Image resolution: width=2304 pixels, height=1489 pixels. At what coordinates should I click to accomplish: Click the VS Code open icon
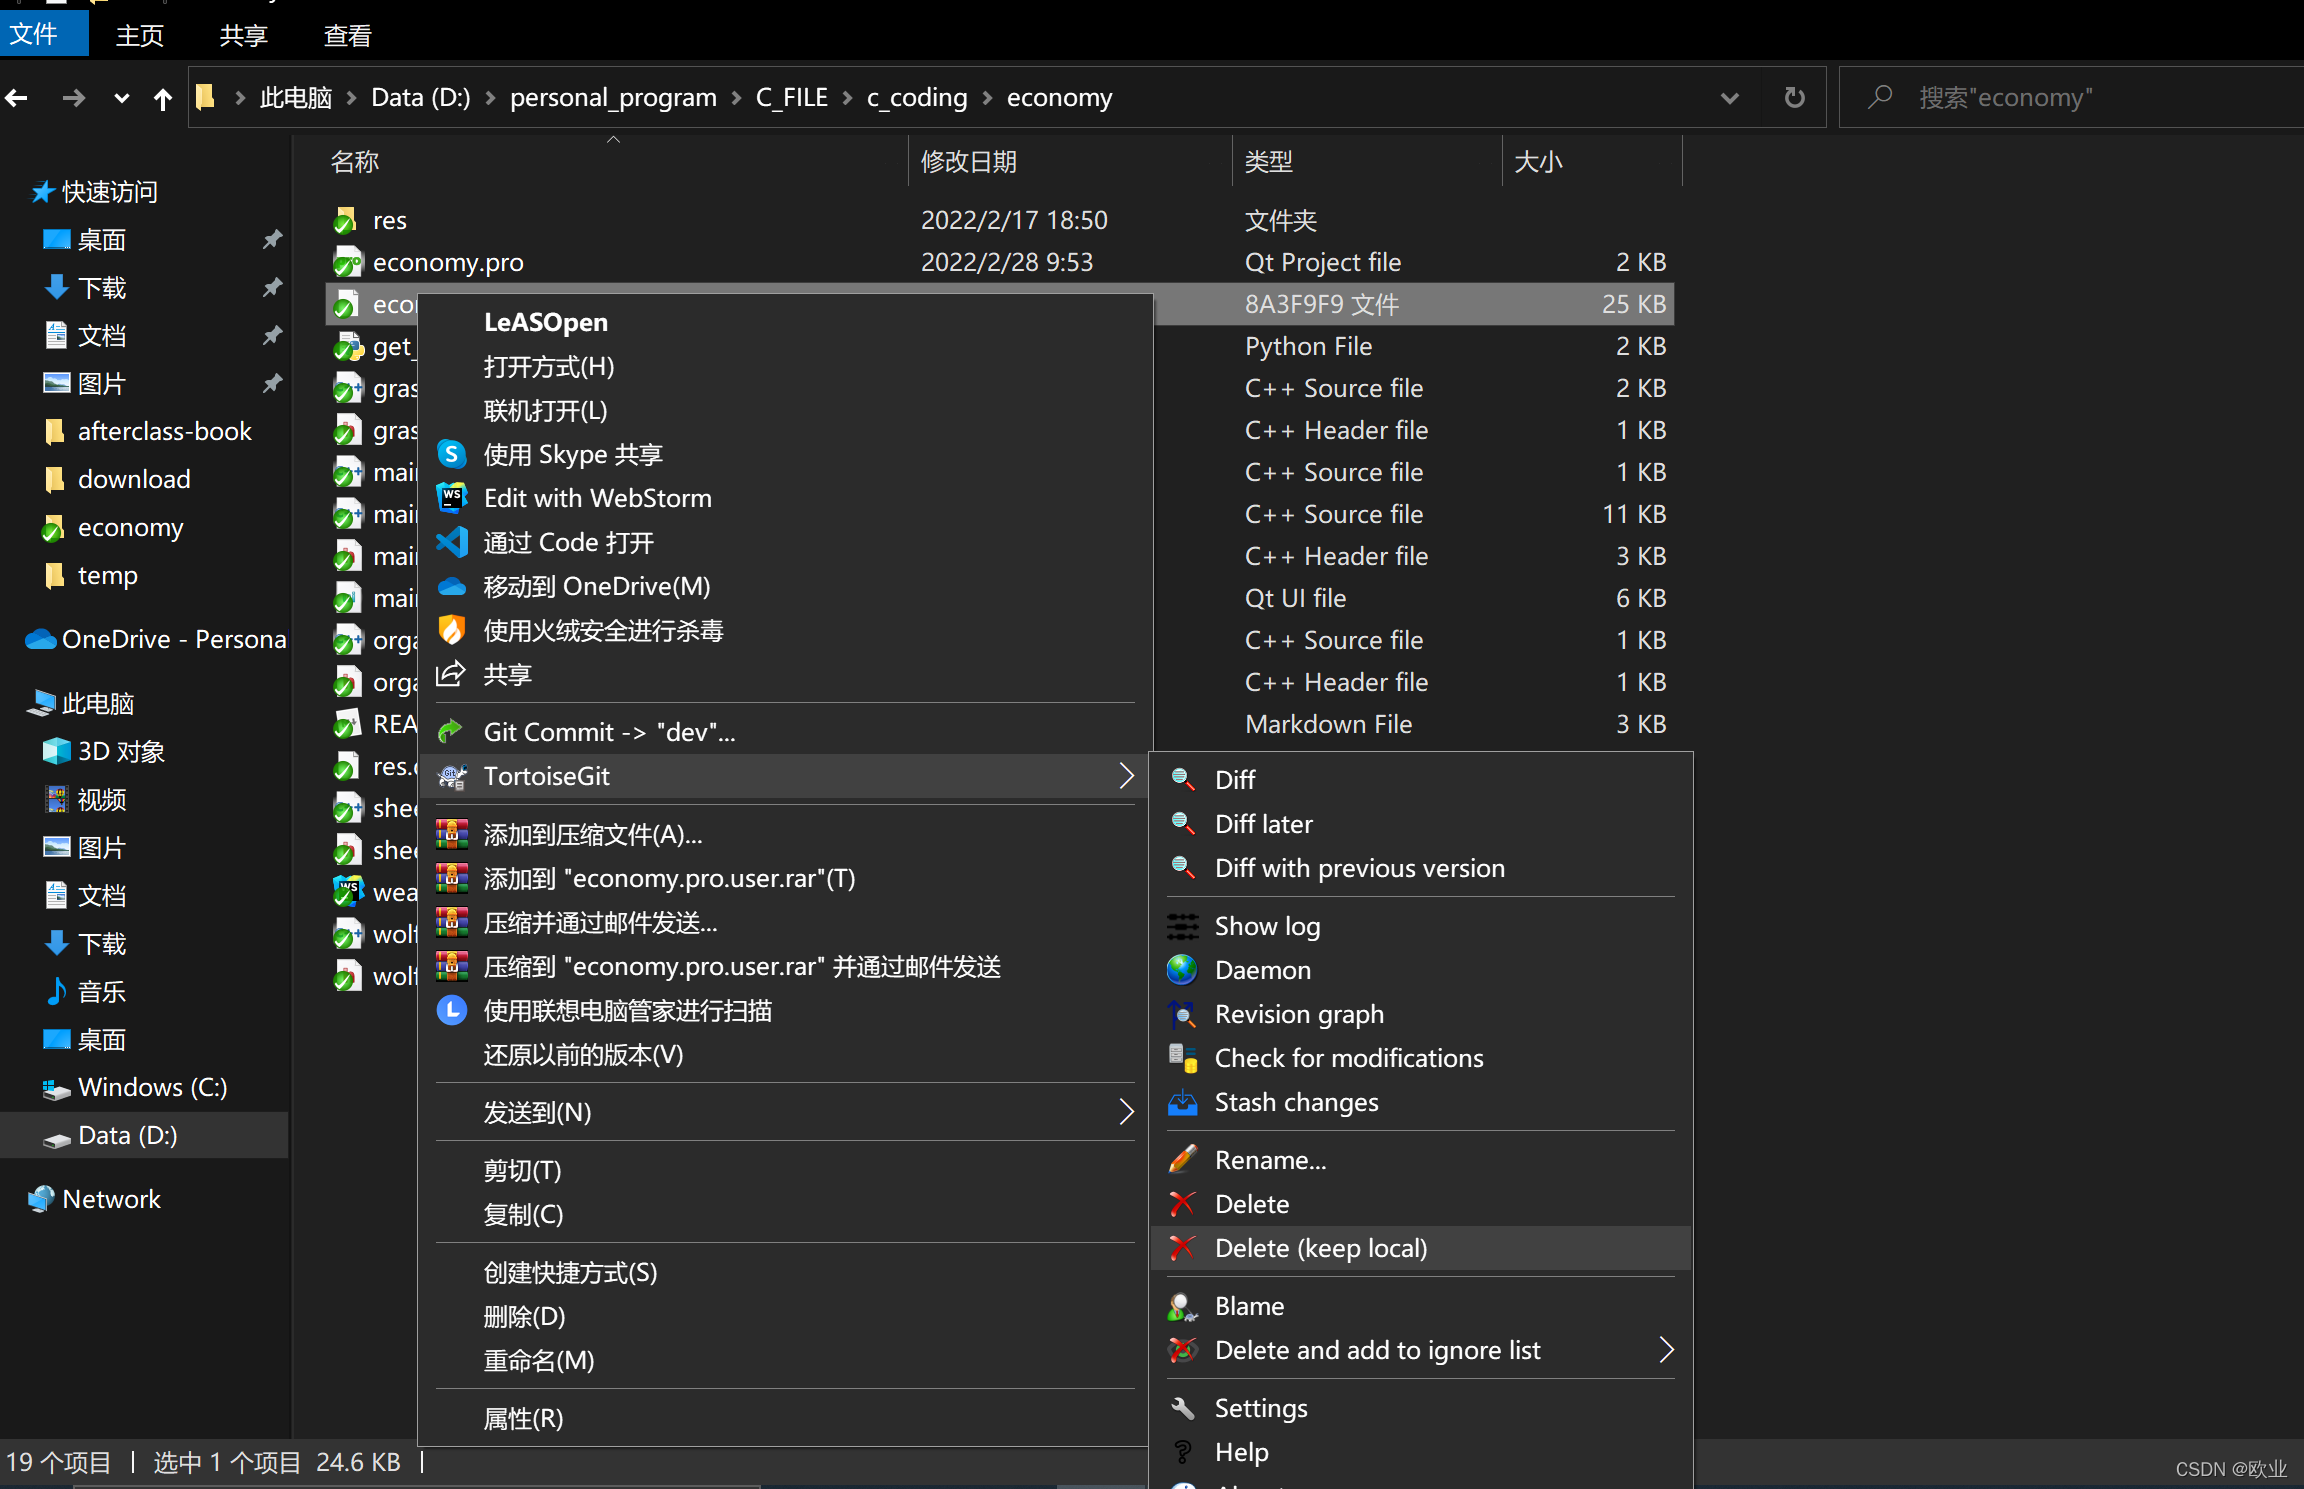pyautogui.click(x=452, y=542)
